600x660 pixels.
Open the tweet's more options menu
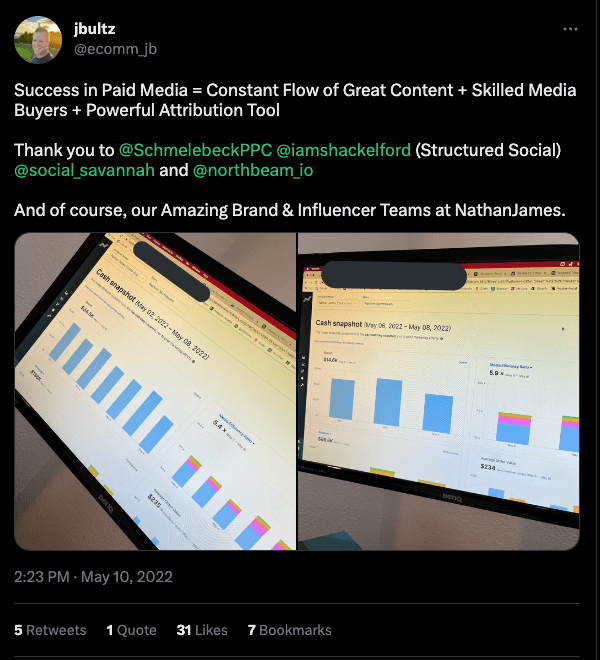570,29
